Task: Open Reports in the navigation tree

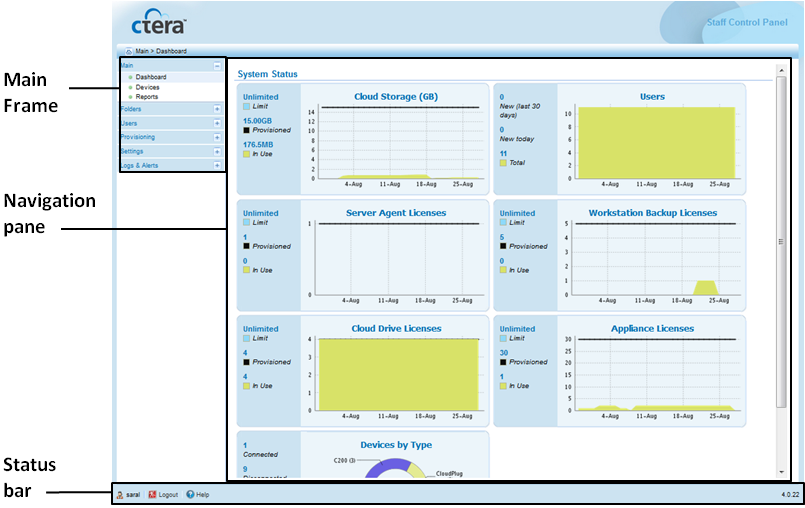Action: pyautogui.click(x=147, y=97)
